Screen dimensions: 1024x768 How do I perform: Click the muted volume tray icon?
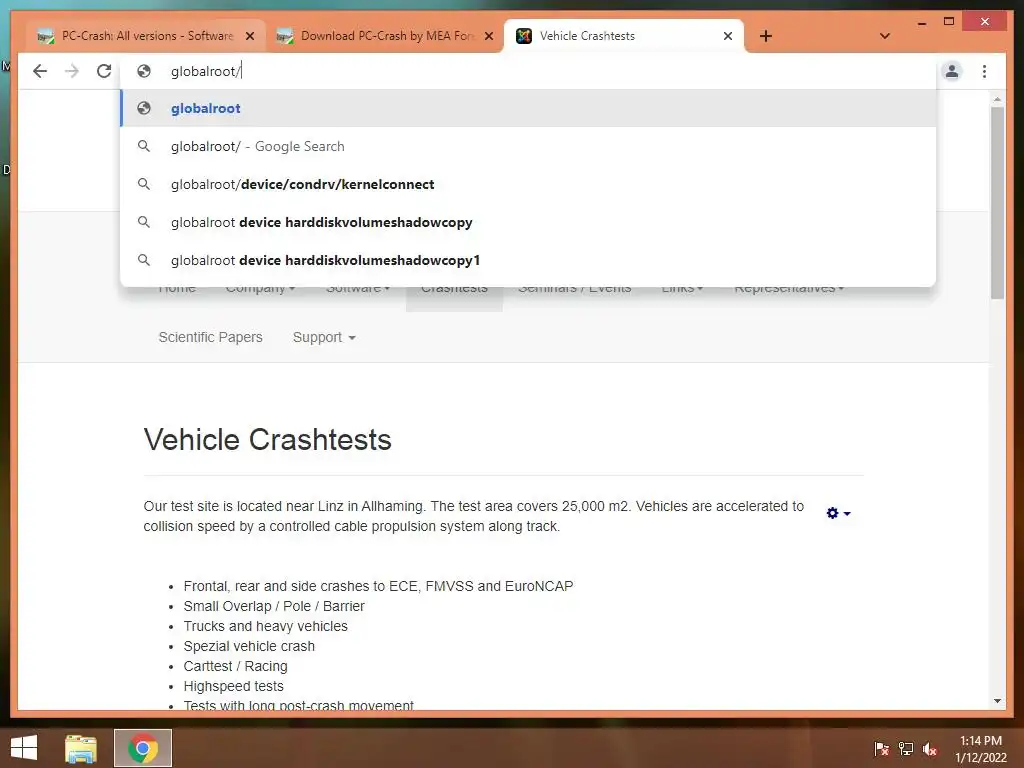(x=930, y=748)
